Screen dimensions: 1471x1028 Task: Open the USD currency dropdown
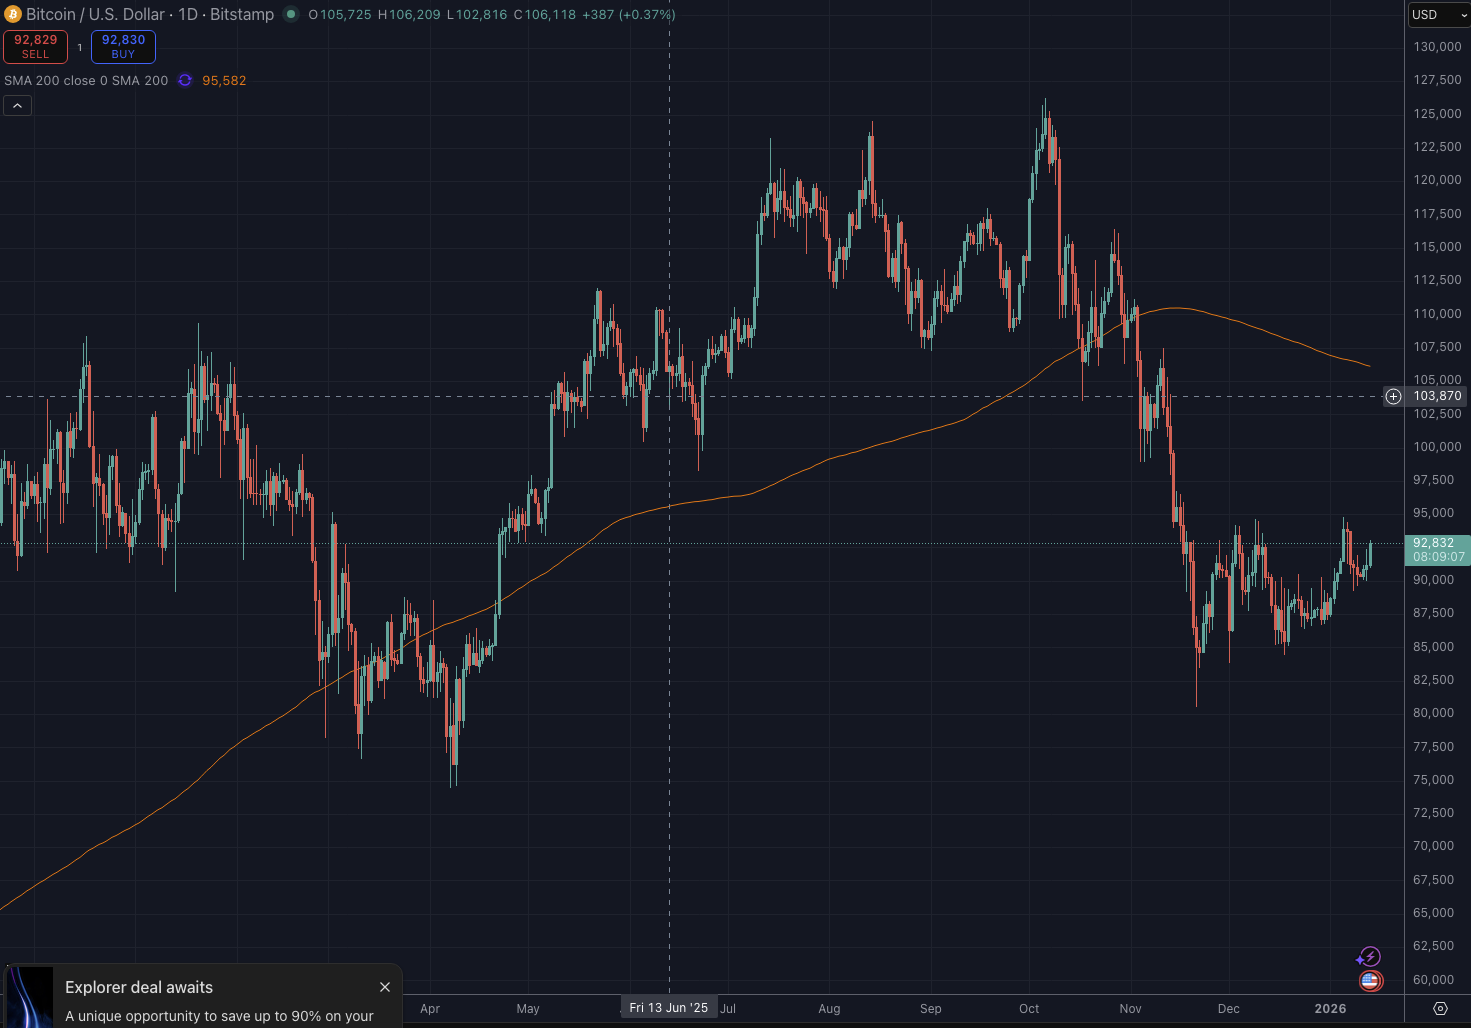pyautogui.click(x=1439, y=14)
